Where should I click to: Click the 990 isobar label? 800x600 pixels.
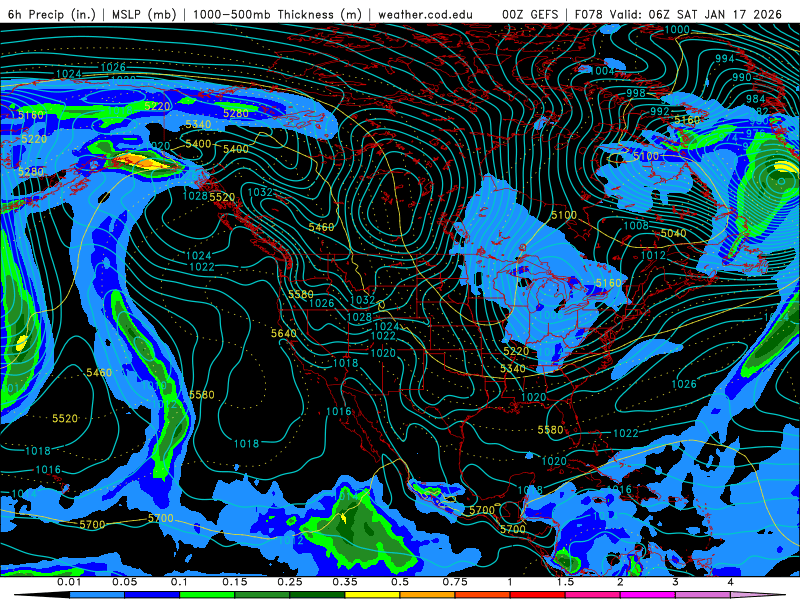(x=742, y=77)
